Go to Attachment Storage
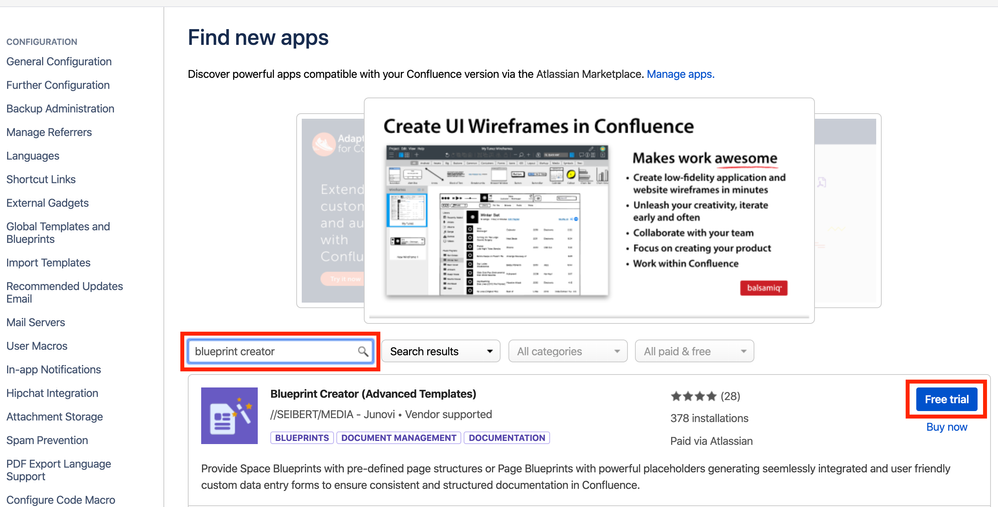Image resolution: width=998 pixels, height=507 pixels. click(54, 417)
